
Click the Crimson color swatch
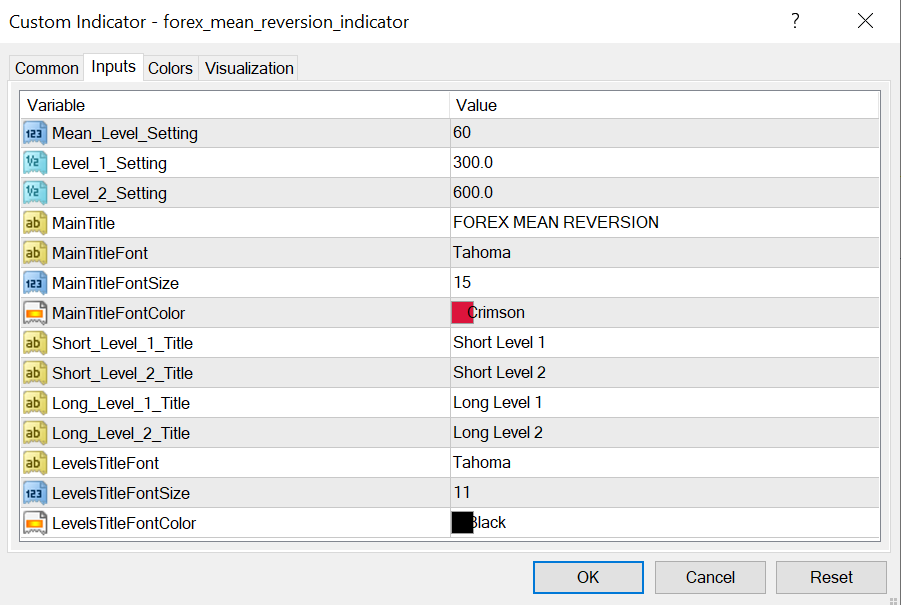(463, 313)
